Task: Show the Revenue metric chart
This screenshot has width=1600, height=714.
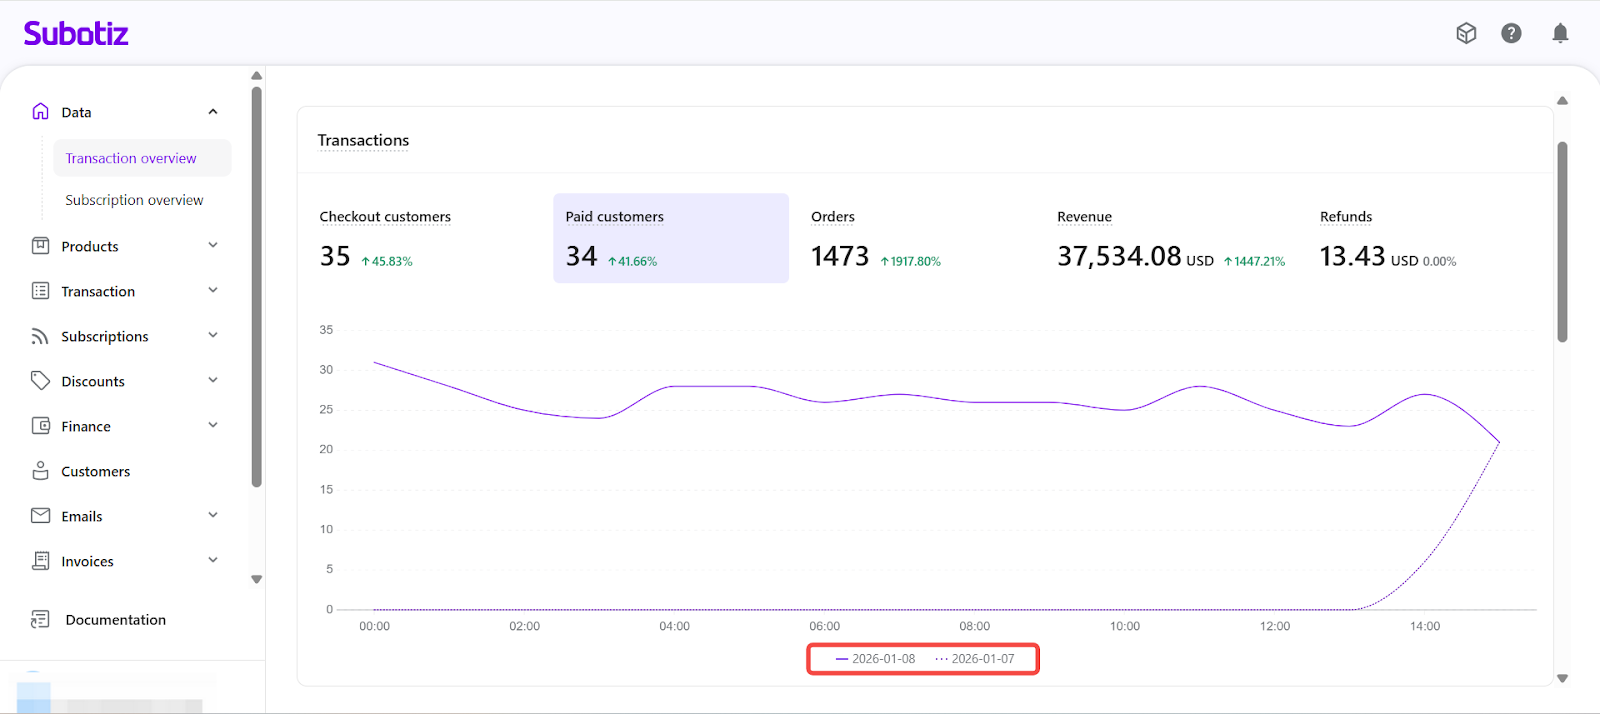Action: (1170, 240)
